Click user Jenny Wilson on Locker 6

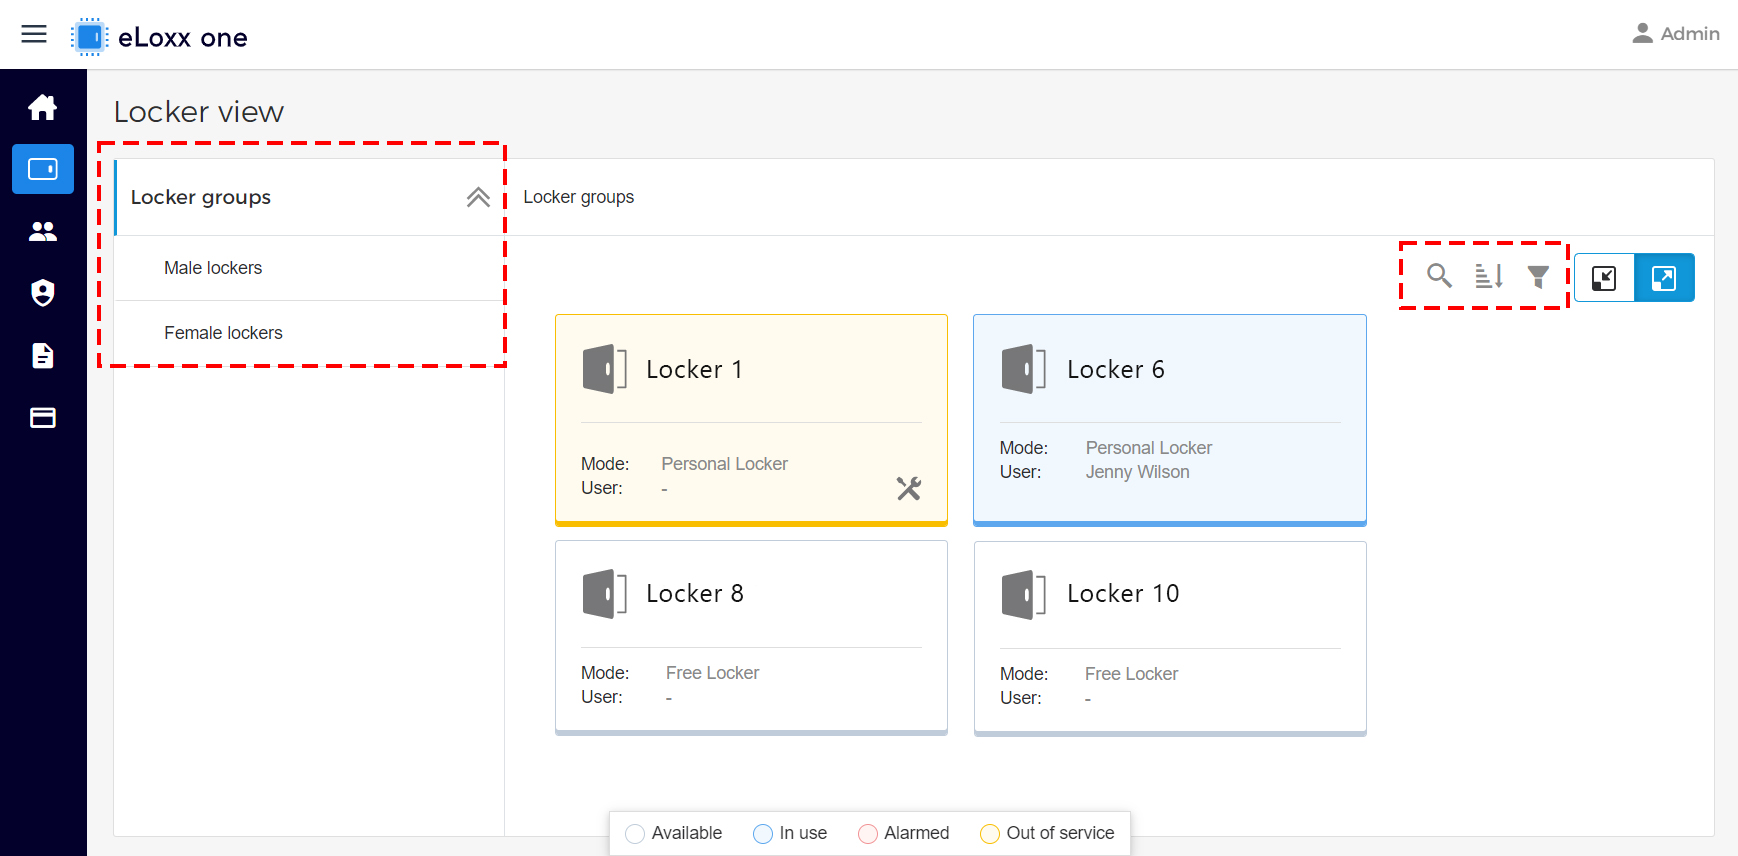coord(1138,472)
